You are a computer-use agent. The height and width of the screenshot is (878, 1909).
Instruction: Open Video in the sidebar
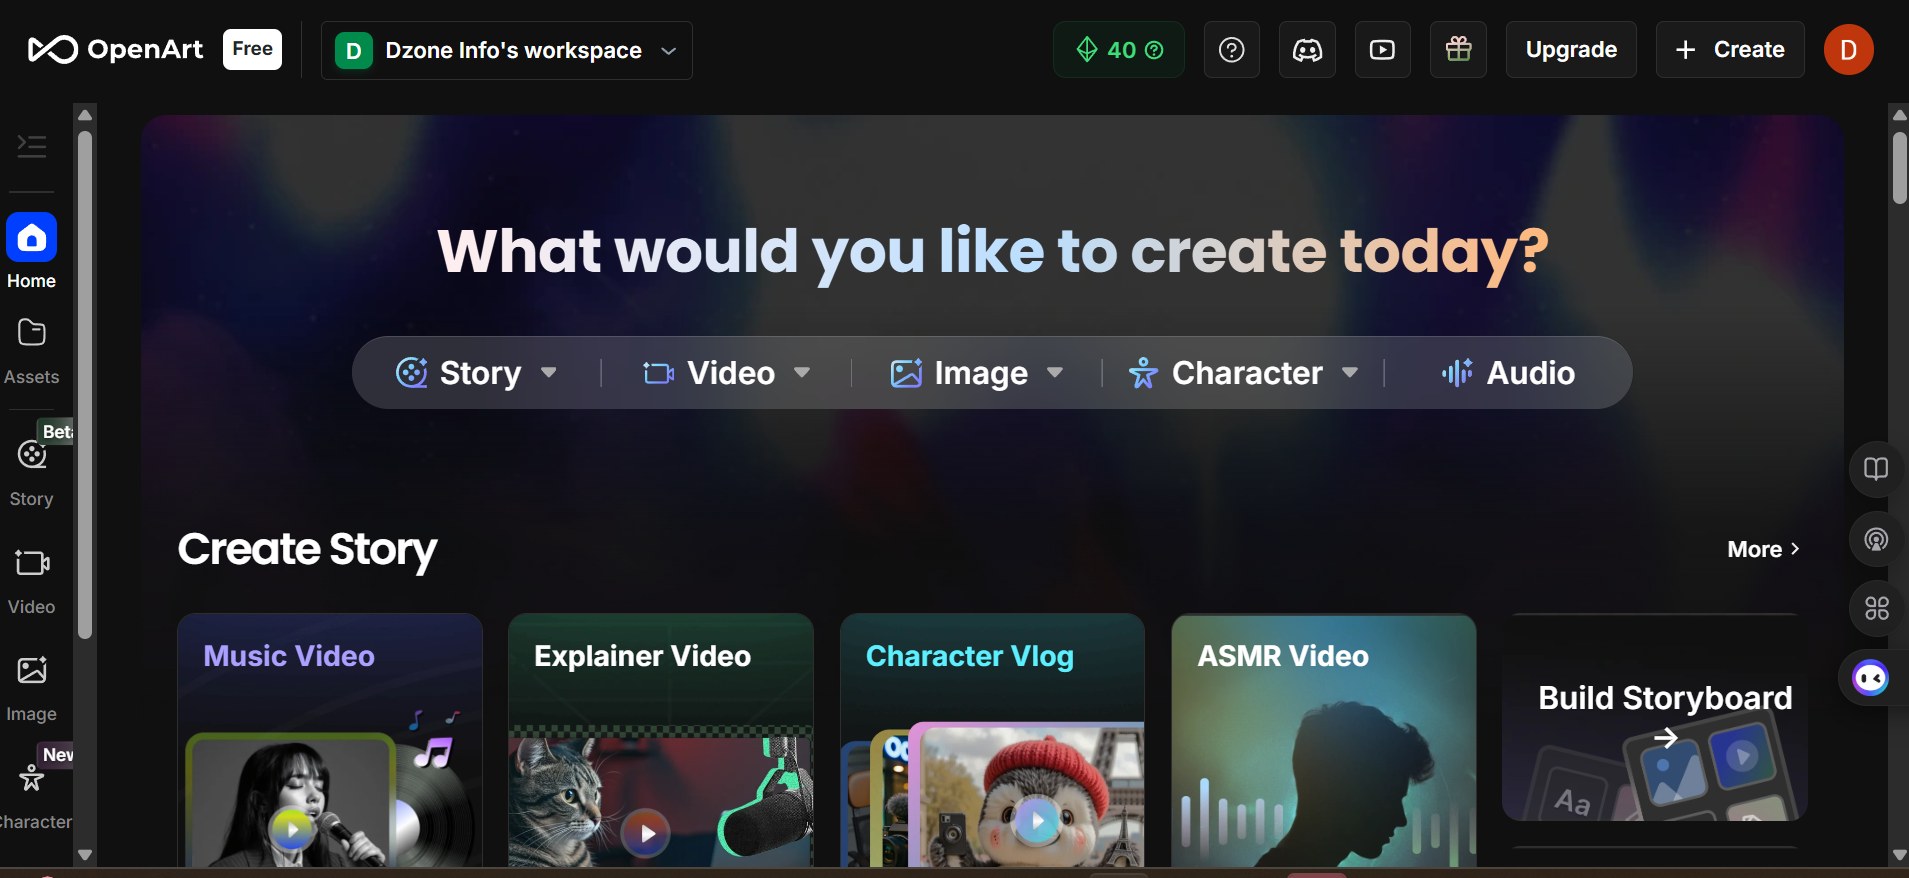click(31, 580)
